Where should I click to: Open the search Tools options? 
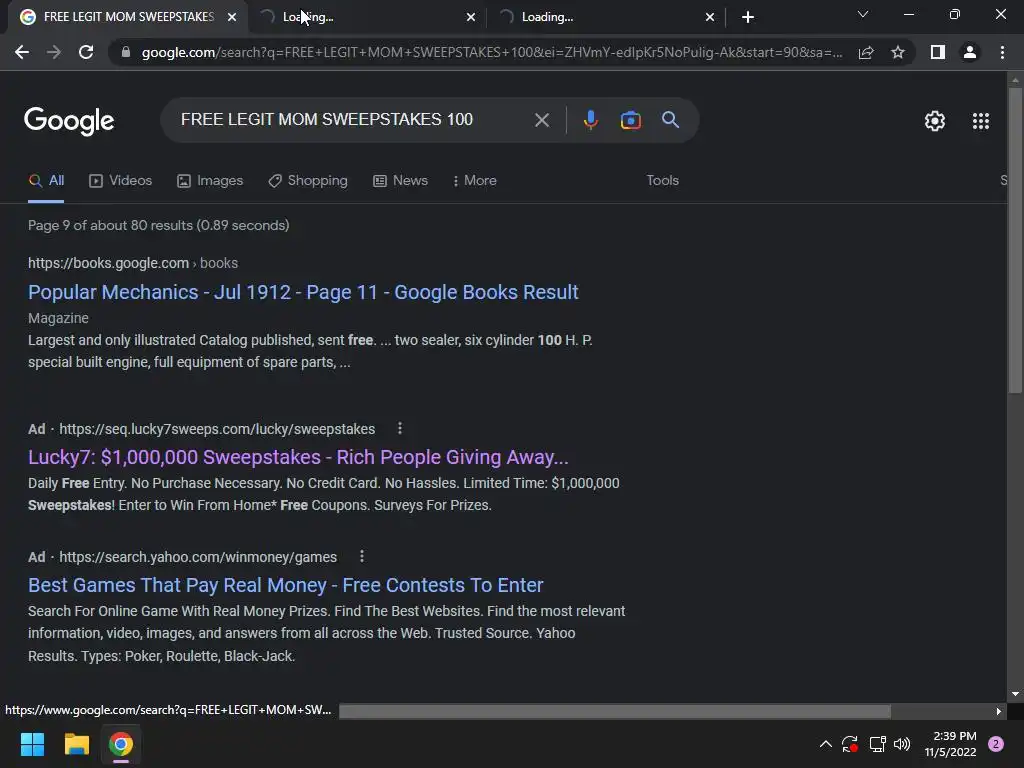662,180
